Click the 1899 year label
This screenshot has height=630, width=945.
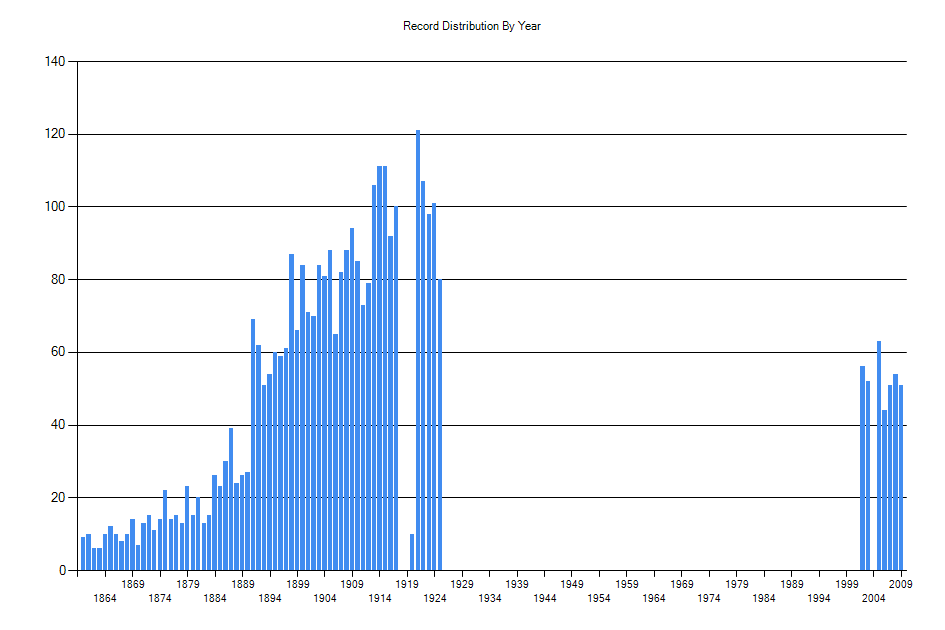297,584
